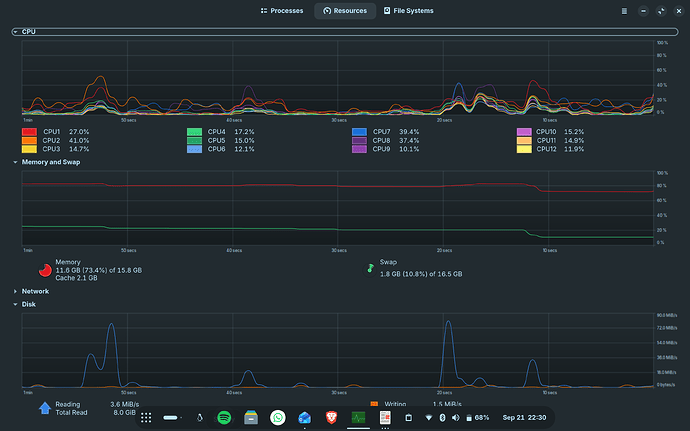
Task: Click the workspace switcher pill
Action: 170,417
